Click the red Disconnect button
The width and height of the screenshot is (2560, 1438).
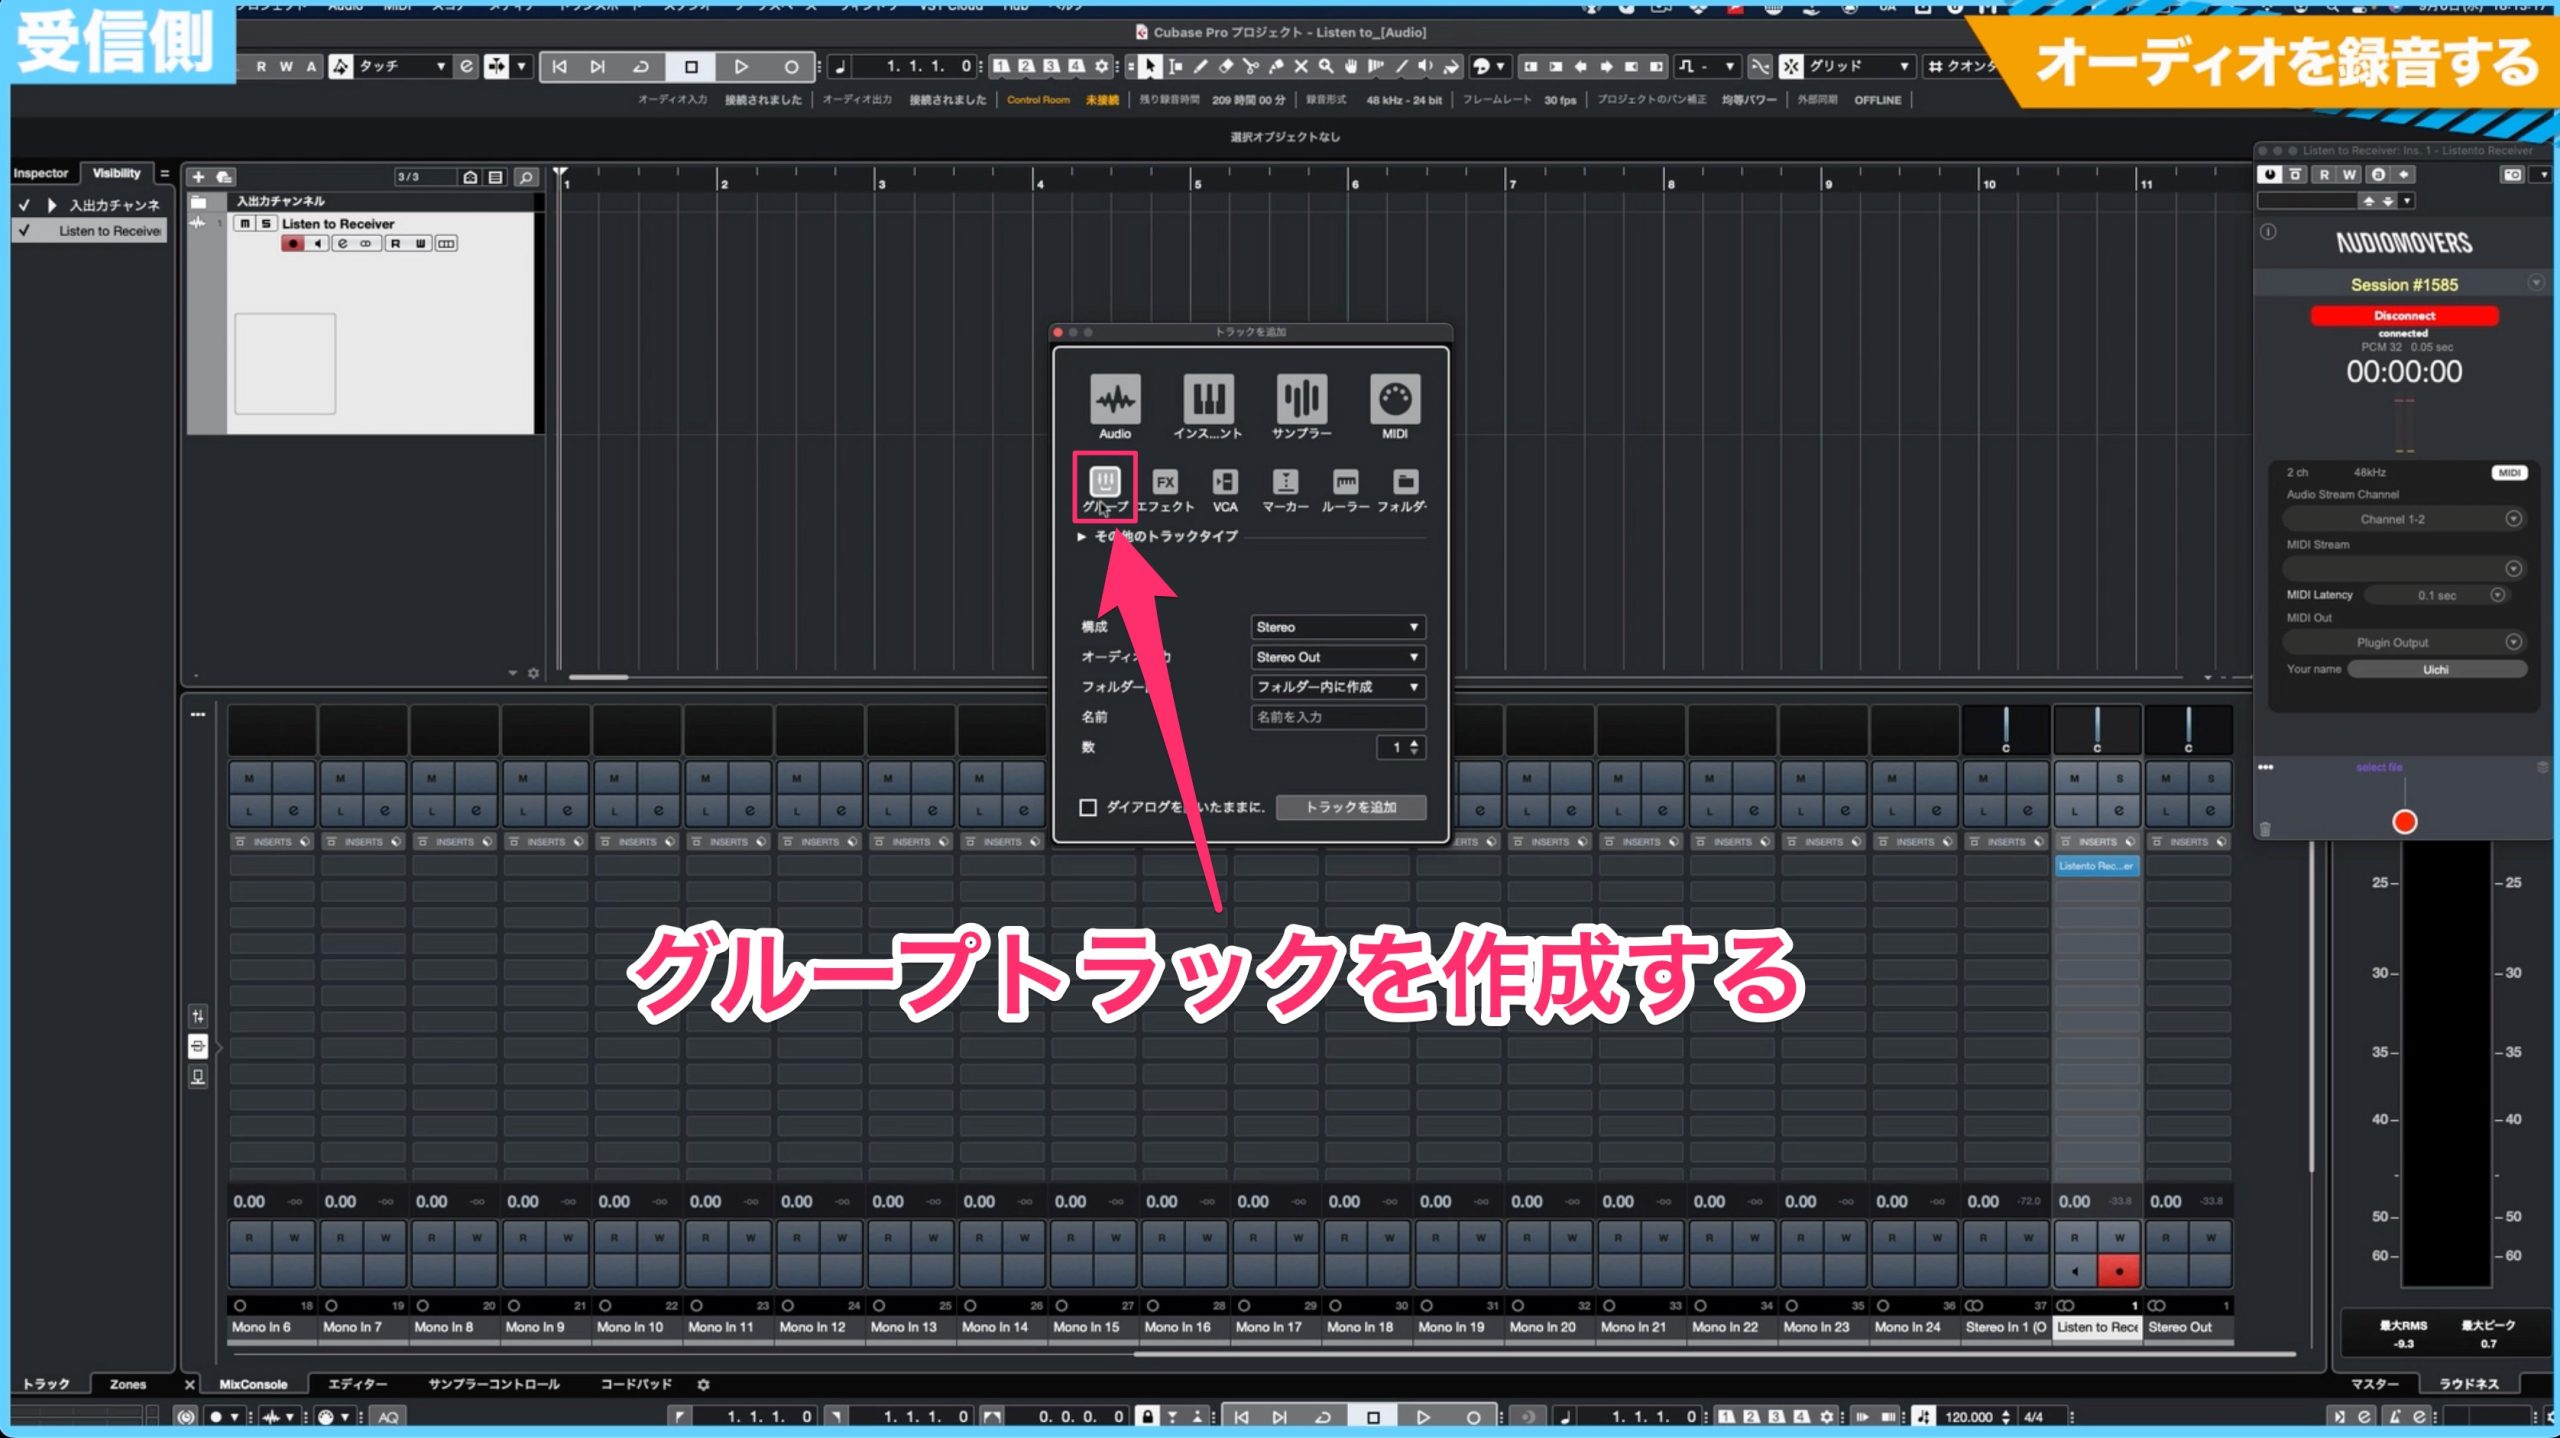(2404, 315)
